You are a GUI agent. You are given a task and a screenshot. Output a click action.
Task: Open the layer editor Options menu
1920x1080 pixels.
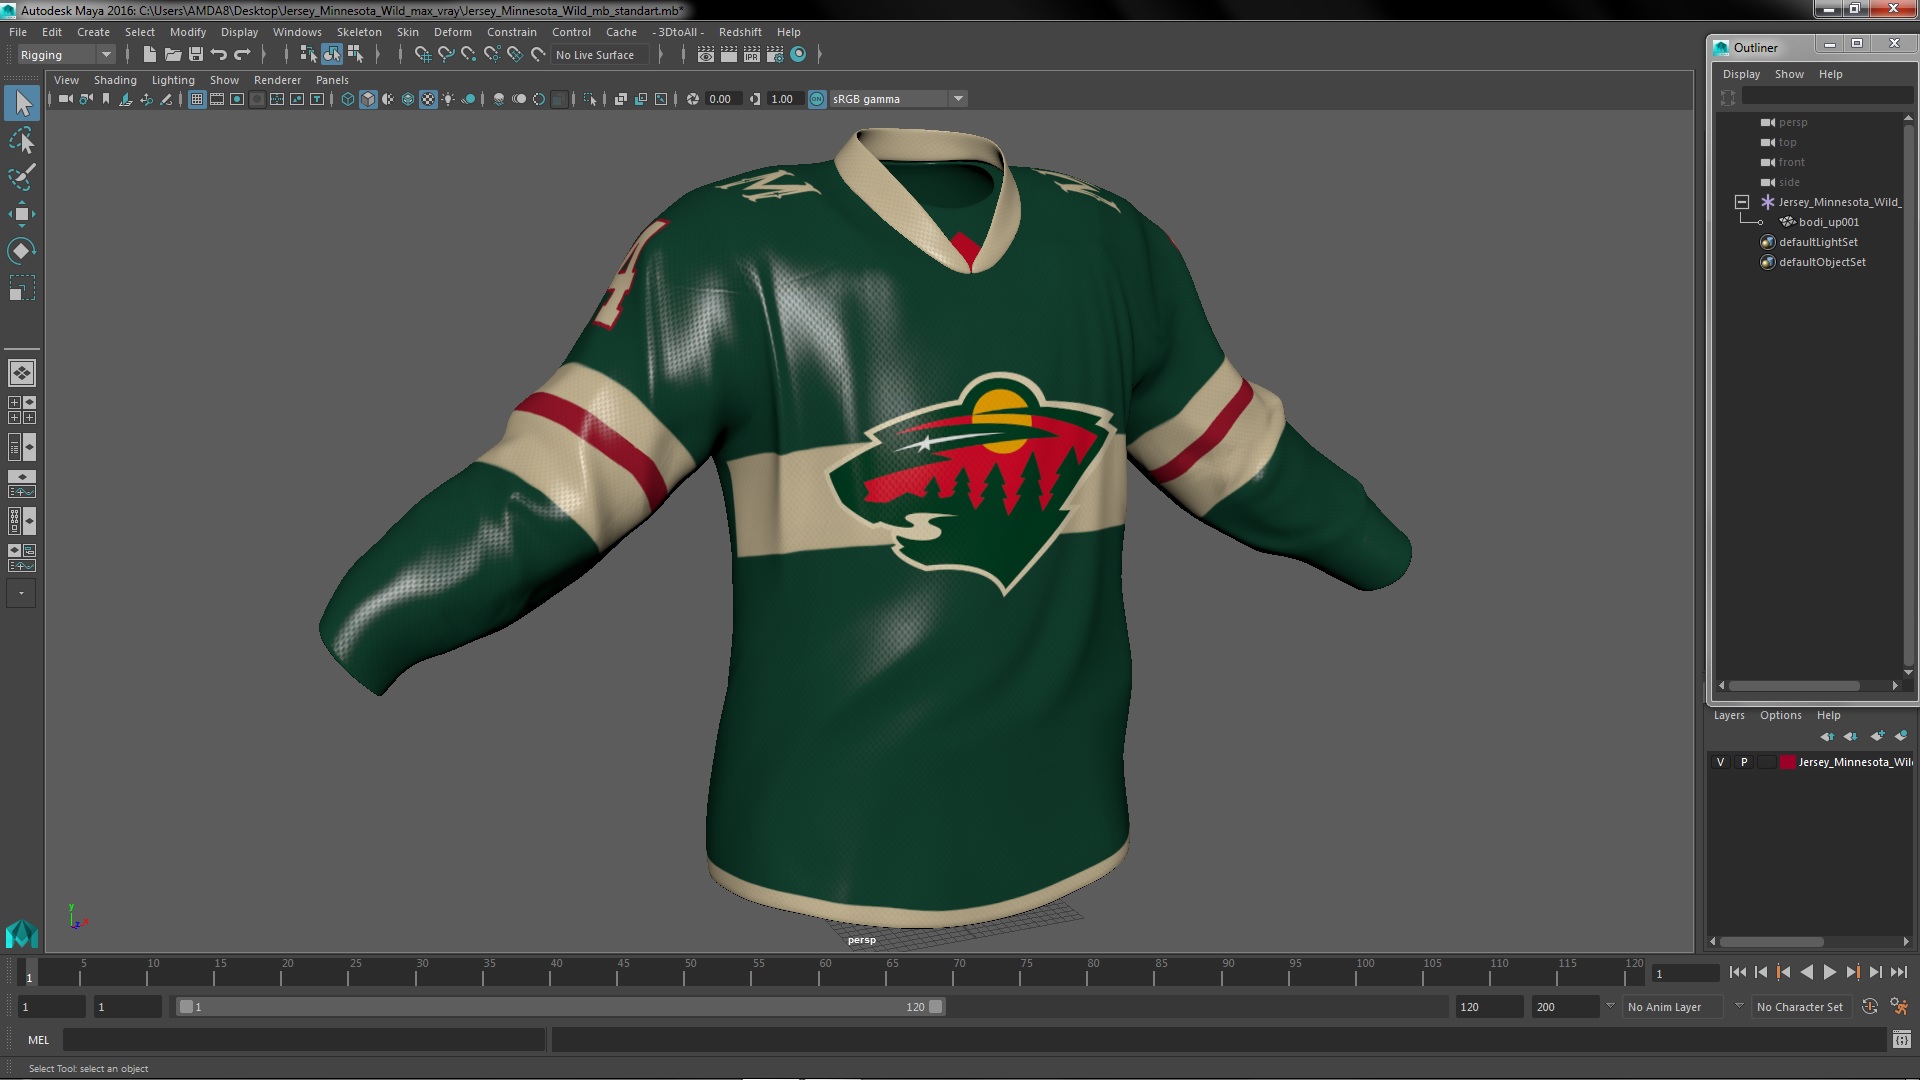[1780, 715]
